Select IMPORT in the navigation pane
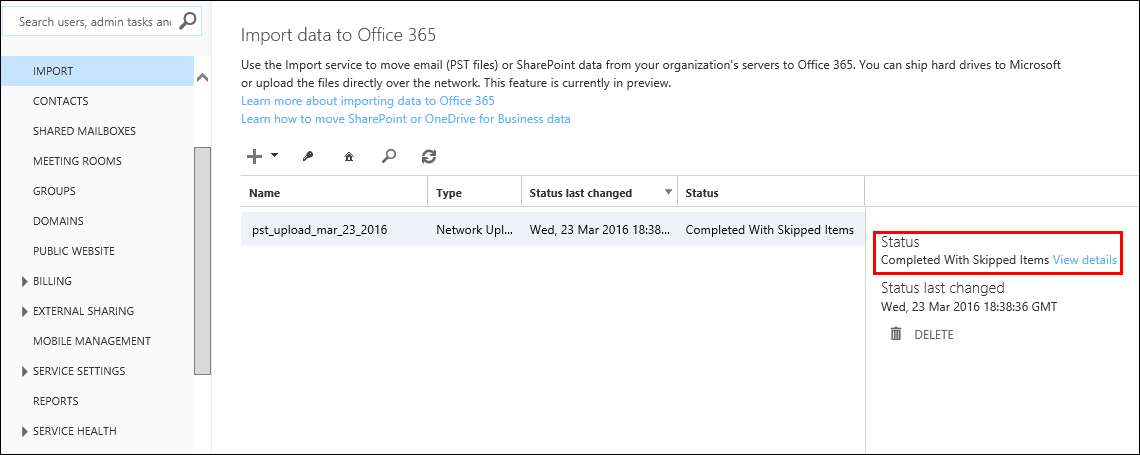Viewport: 1140px width, 455px height. 97,71
